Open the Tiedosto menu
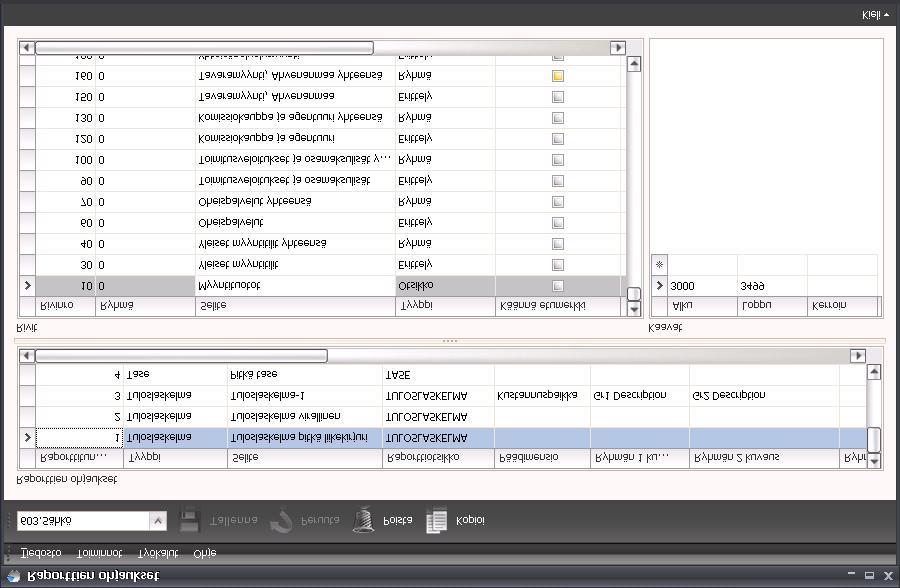900x588 pixels. pyautogui.click(x=41, y=553)
